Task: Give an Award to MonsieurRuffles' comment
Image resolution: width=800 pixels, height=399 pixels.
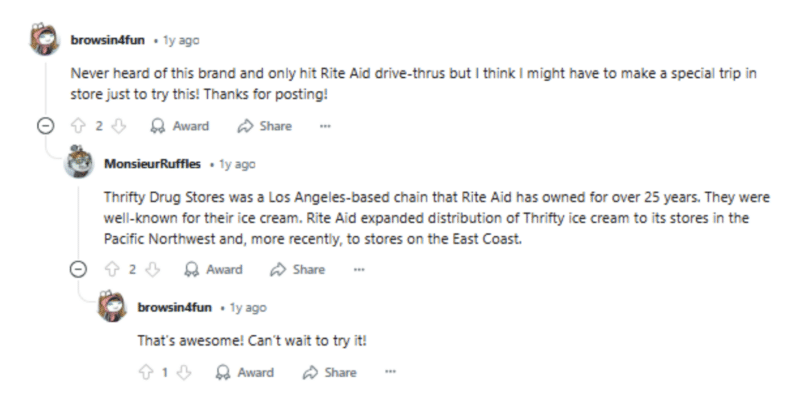Action: pos(213,269)
